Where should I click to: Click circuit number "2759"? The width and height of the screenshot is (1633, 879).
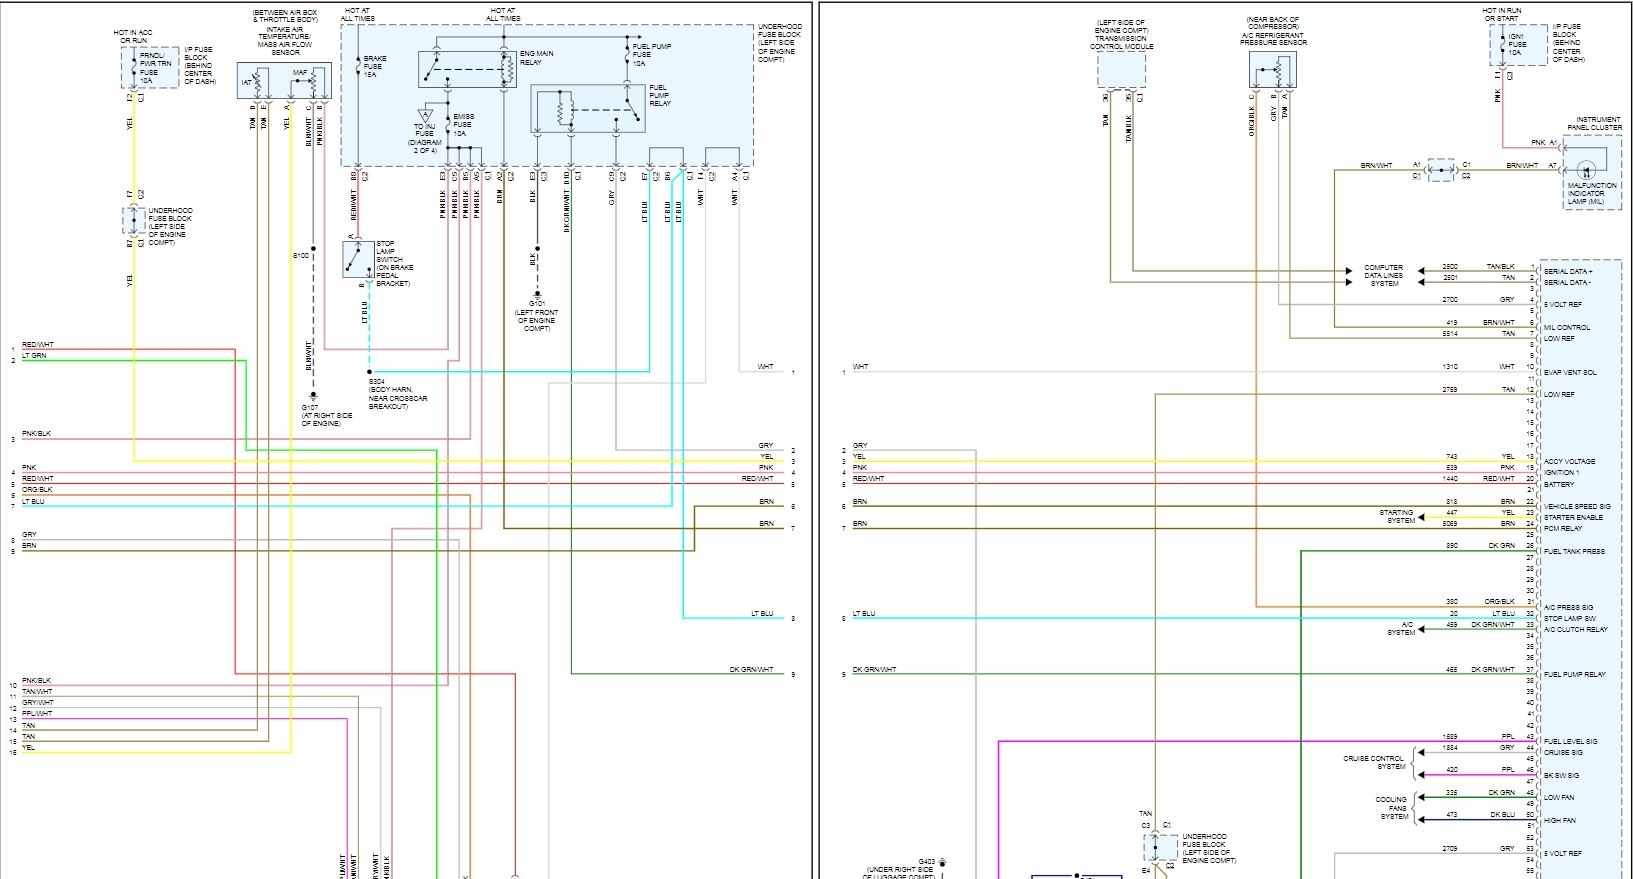click(1450, 390)
